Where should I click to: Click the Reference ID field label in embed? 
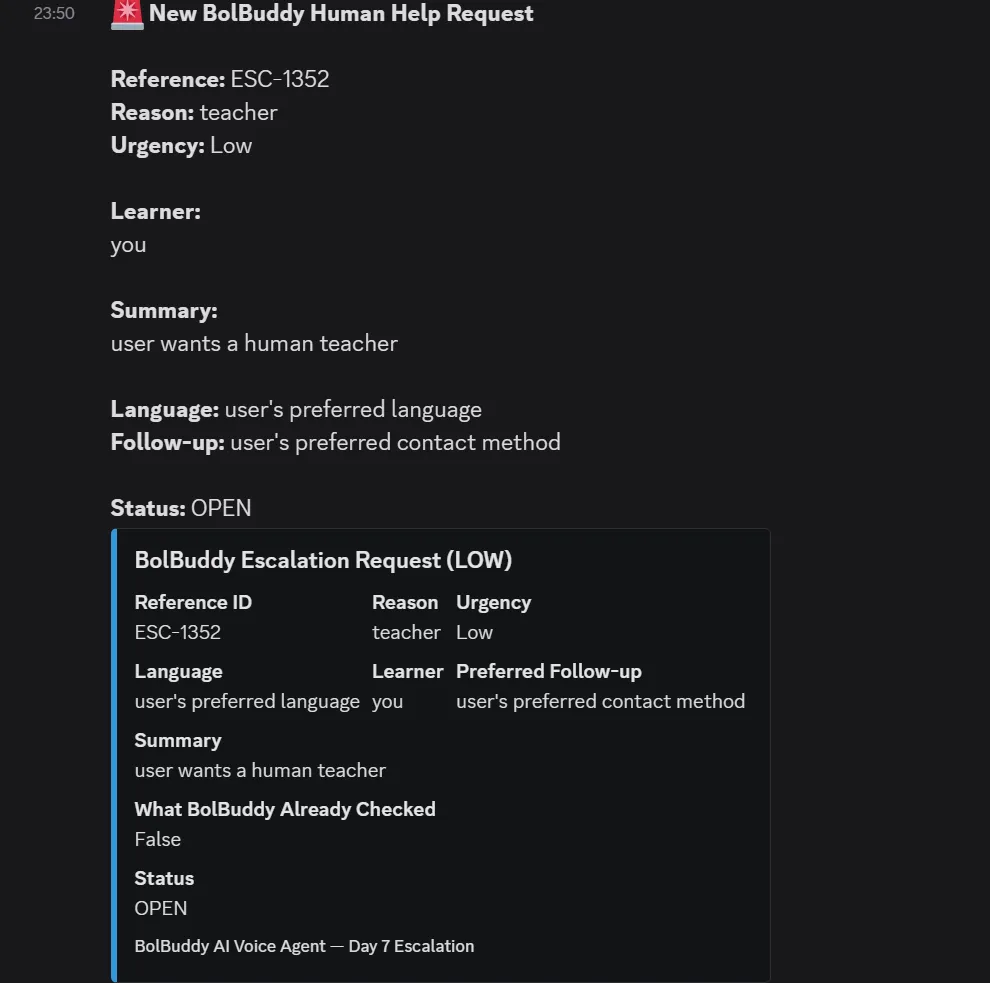point(193,602)
